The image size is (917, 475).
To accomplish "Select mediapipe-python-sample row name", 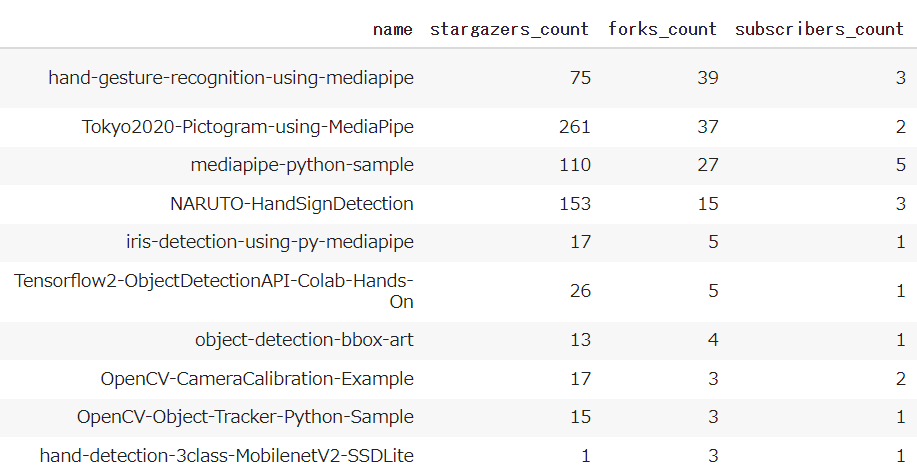I will coord(302,165).
